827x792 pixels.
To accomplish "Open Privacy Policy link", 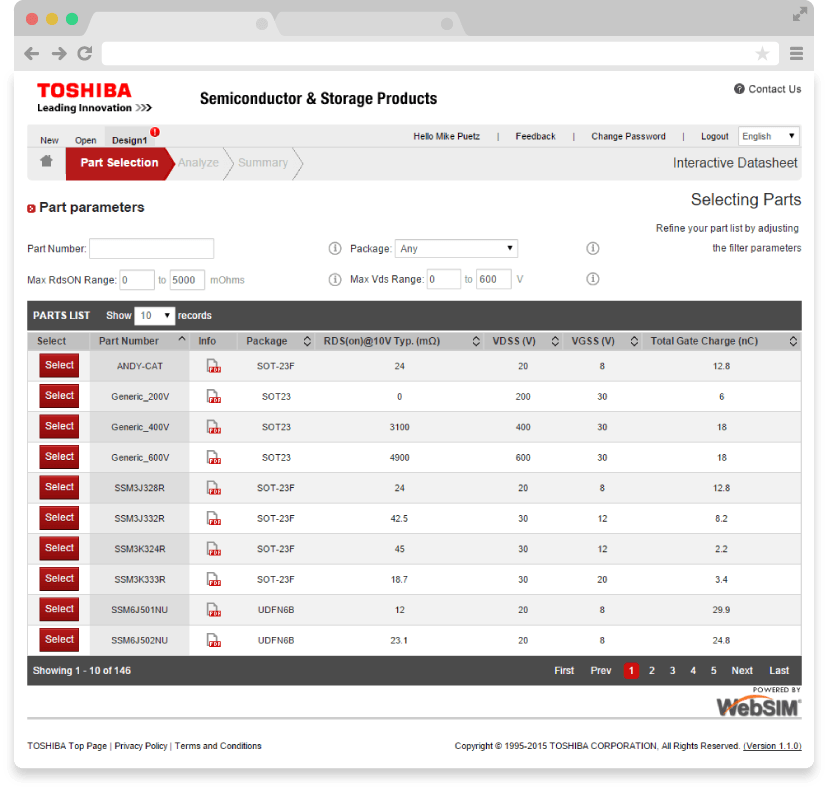I will 141,746.
